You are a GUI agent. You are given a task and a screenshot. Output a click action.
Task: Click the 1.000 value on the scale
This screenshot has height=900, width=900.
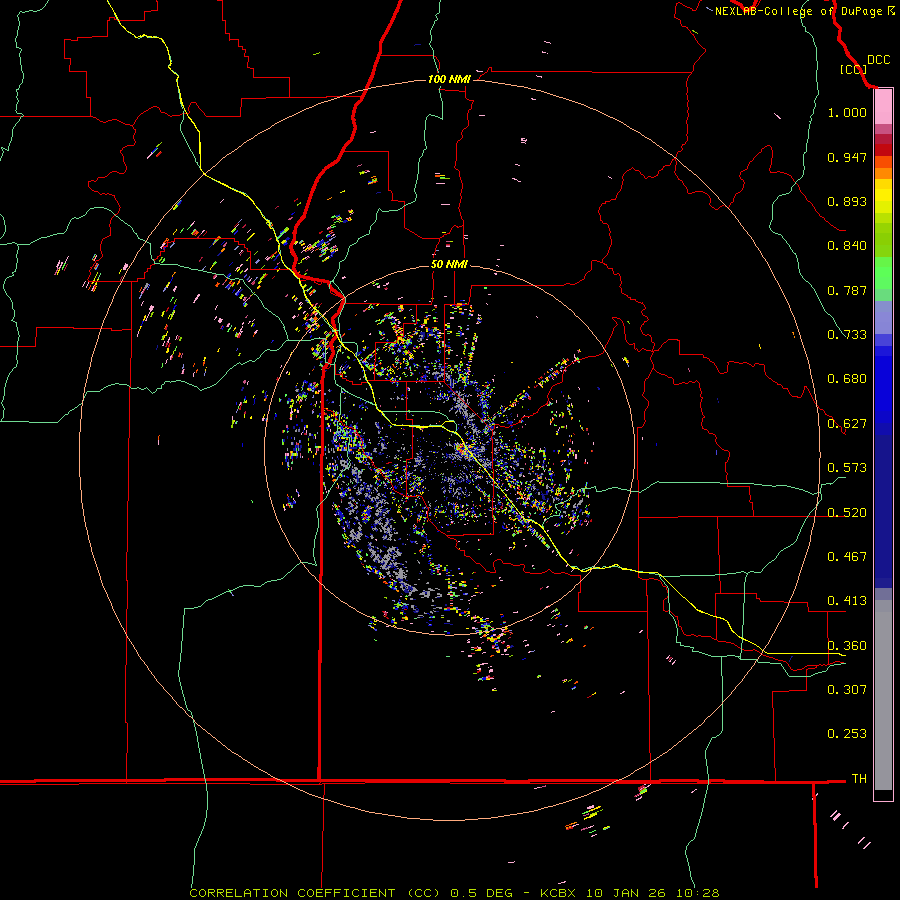tap(847, 112)
